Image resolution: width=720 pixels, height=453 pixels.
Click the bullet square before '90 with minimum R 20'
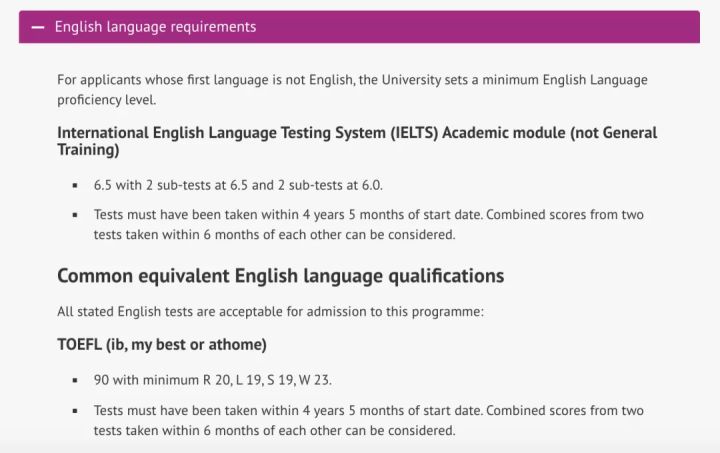tap(75, 381)
